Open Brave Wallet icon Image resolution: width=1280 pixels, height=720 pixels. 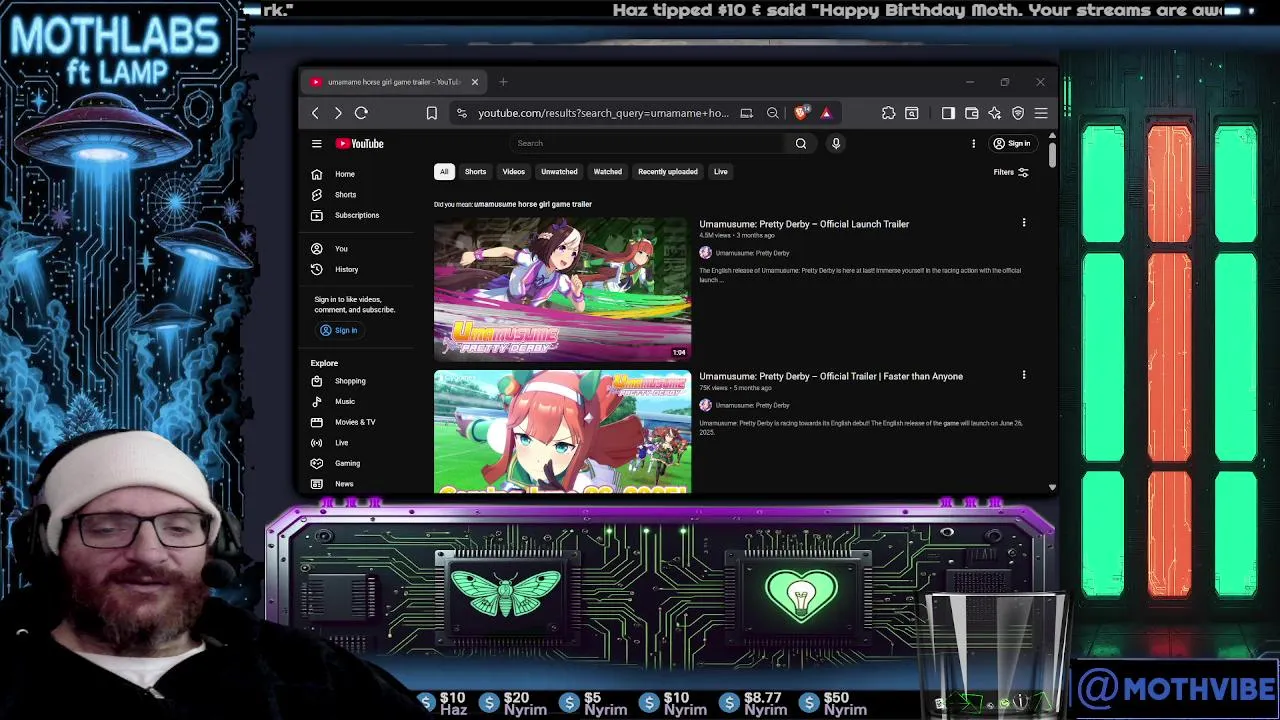(971, 113)
